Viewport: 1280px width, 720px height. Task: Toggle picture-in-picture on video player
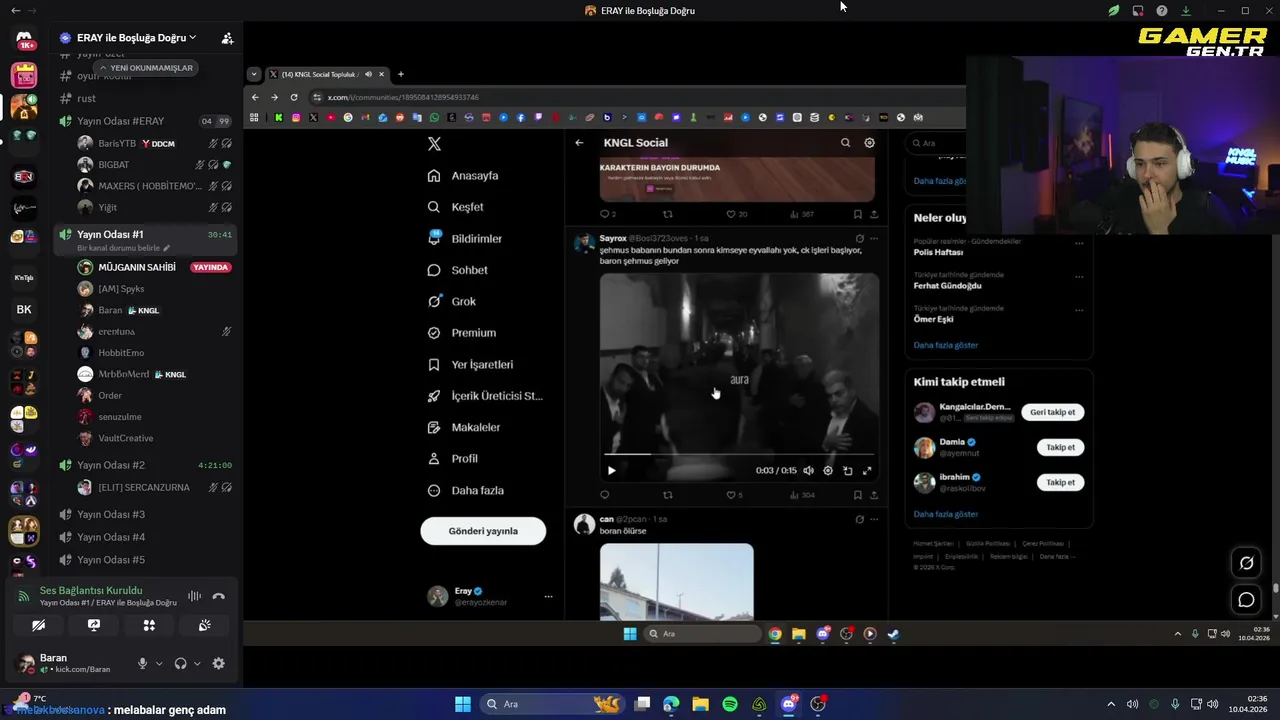[x=847, y=471]
